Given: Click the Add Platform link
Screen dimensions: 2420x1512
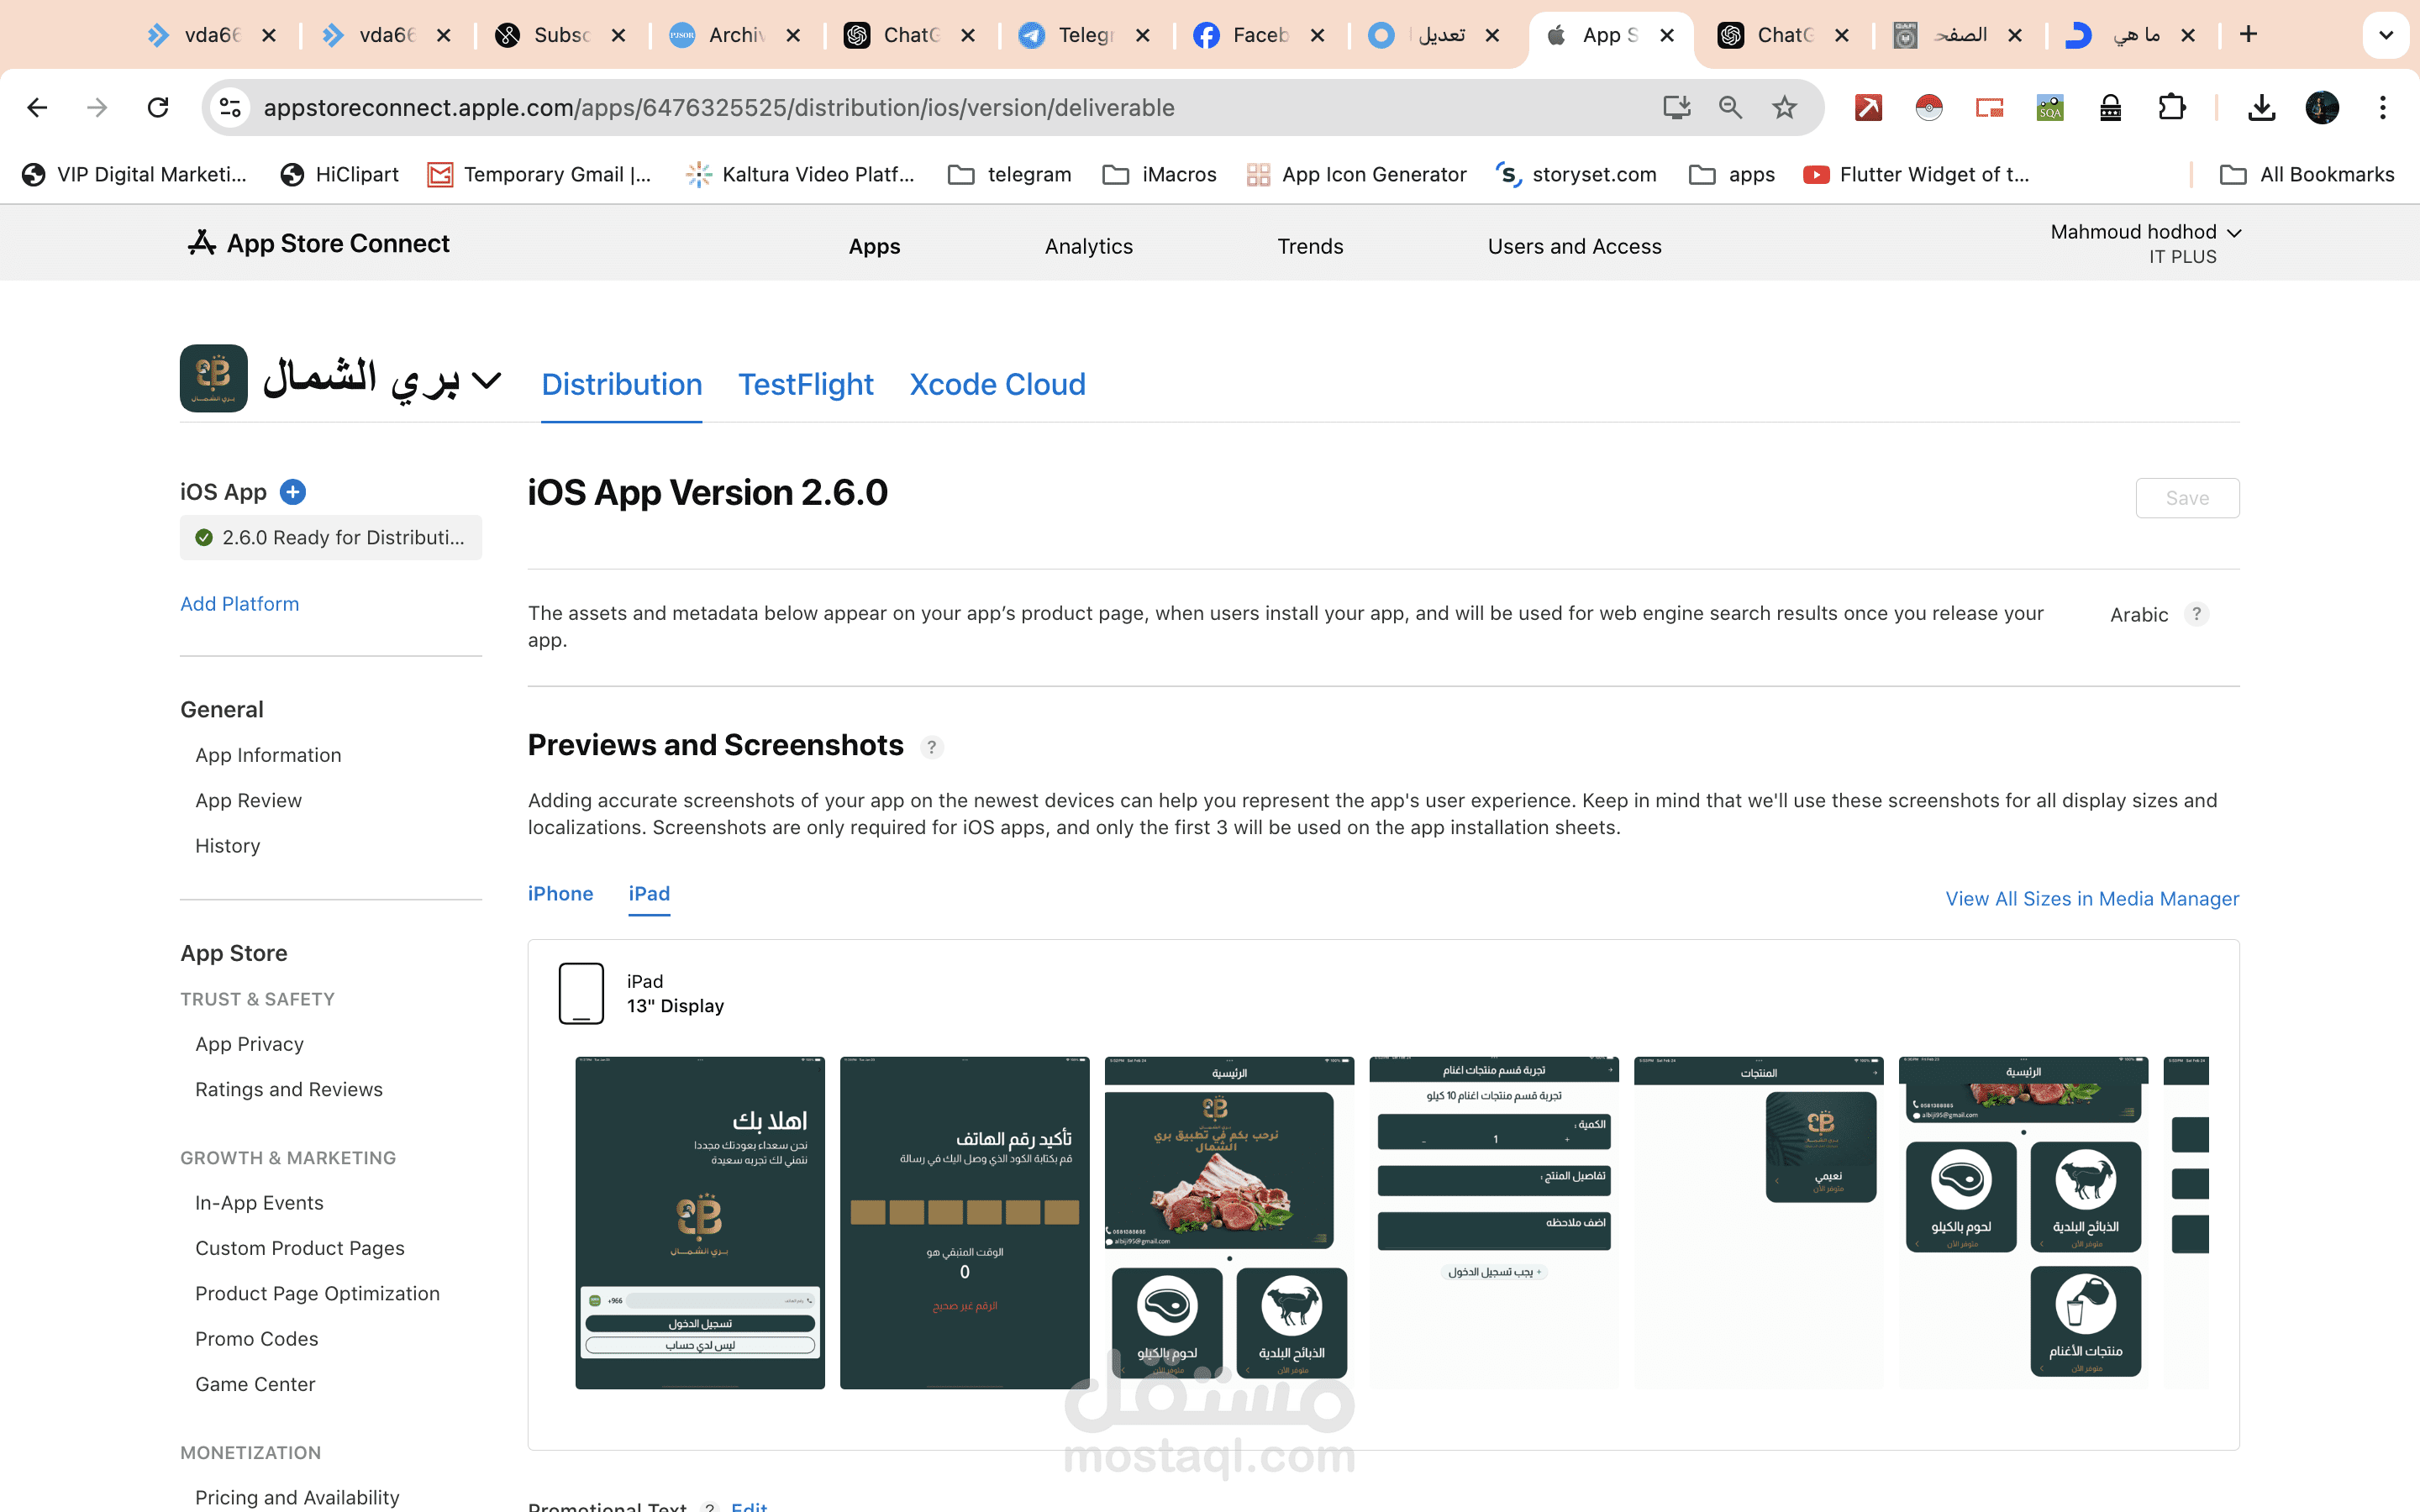Looking at the screenshot, I should (x=239, y=603).
